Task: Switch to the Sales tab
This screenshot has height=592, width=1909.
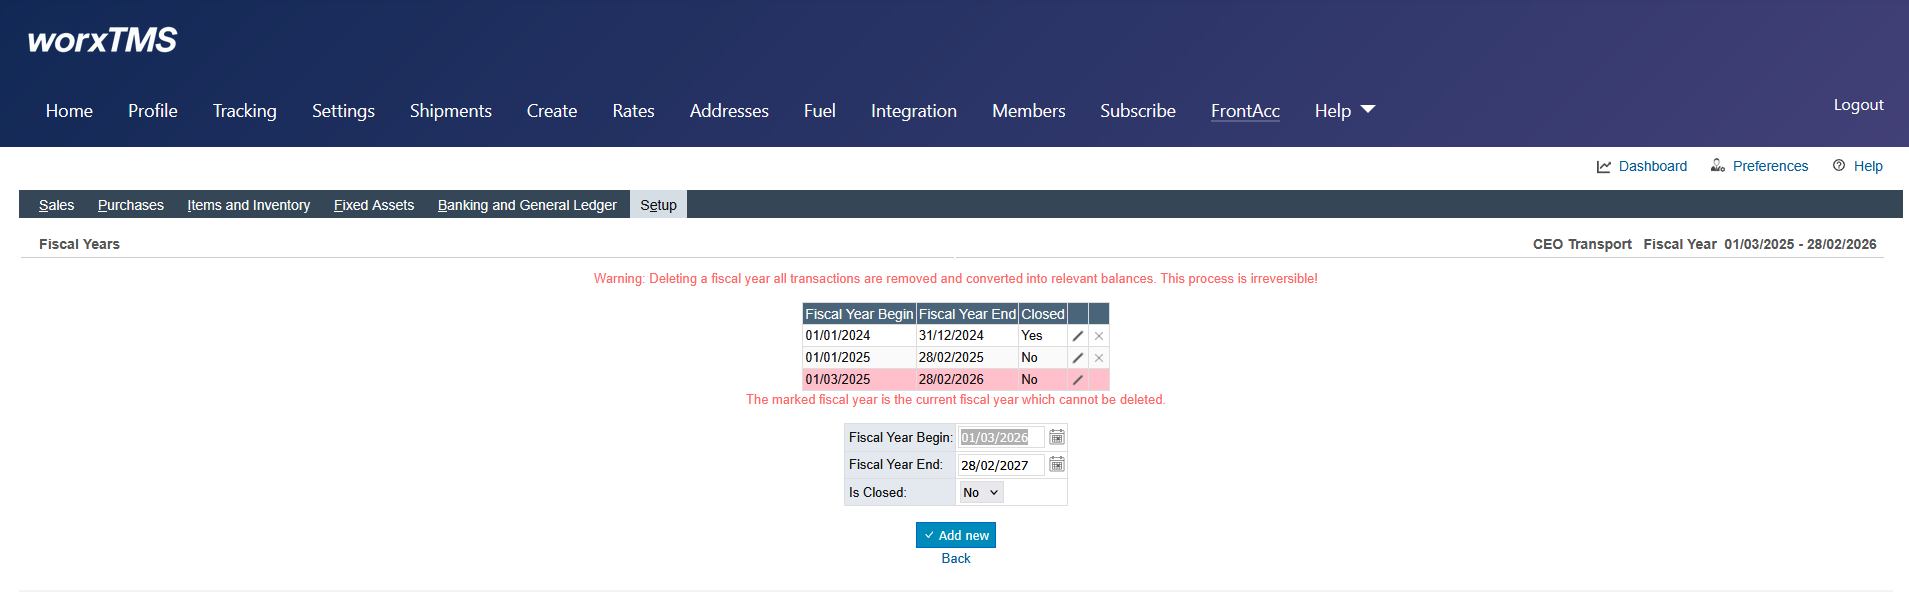Action: [x=56, y=205]
